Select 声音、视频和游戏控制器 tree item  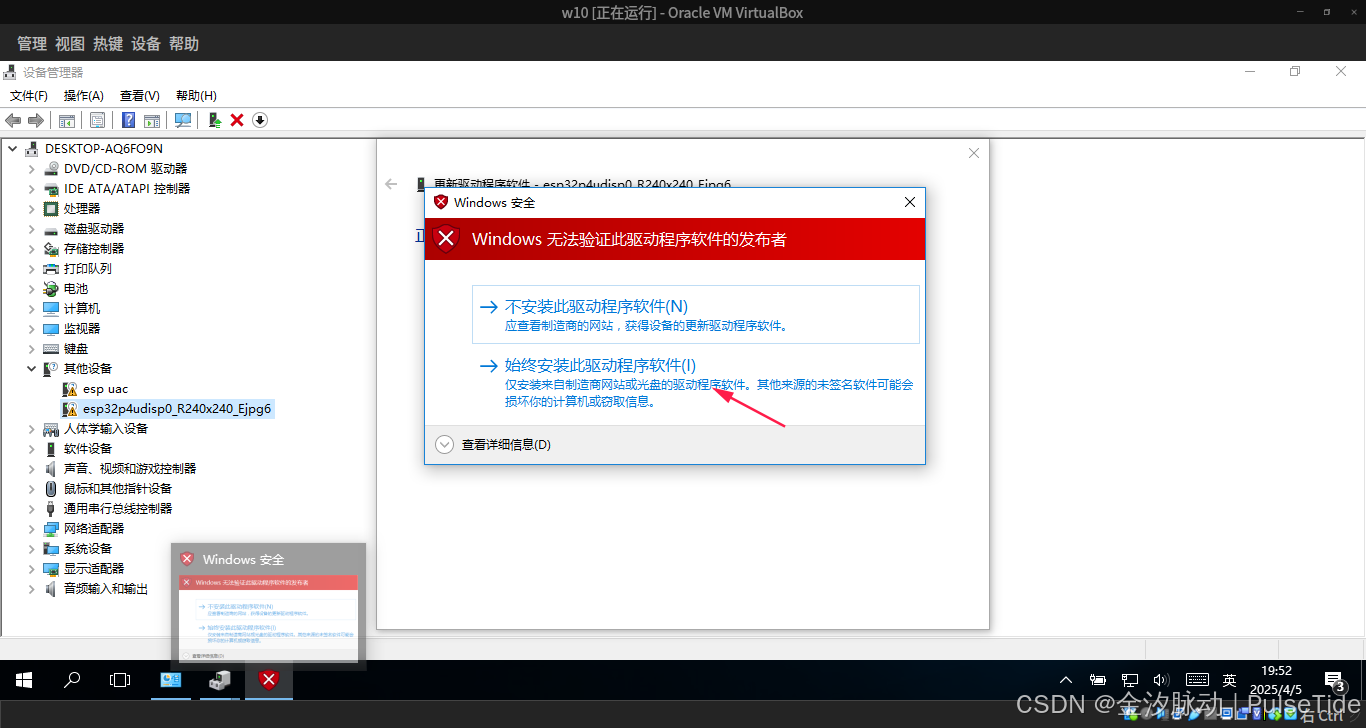[130, 468]
